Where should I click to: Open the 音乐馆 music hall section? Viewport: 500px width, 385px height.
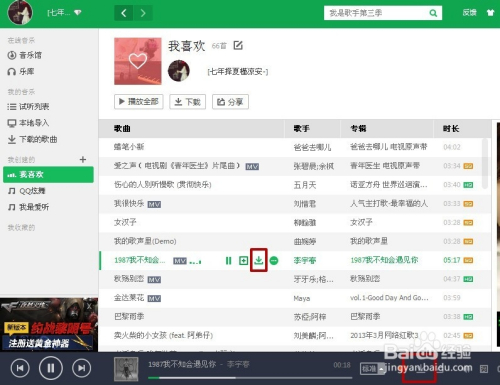[x=25, y=55]
